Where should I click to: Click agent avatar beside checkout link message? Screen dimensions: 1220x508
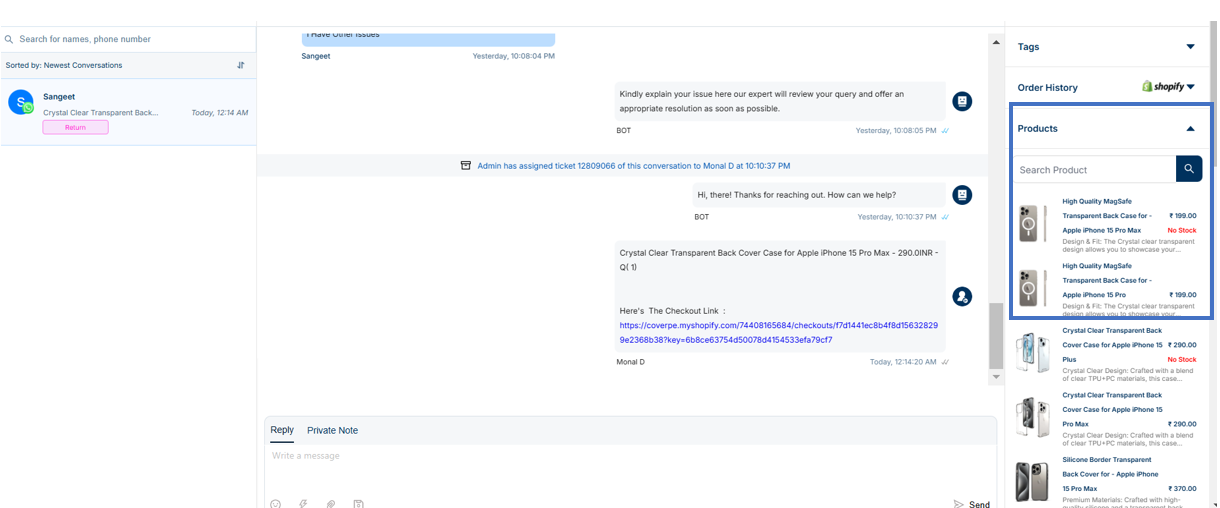(962, 296)
